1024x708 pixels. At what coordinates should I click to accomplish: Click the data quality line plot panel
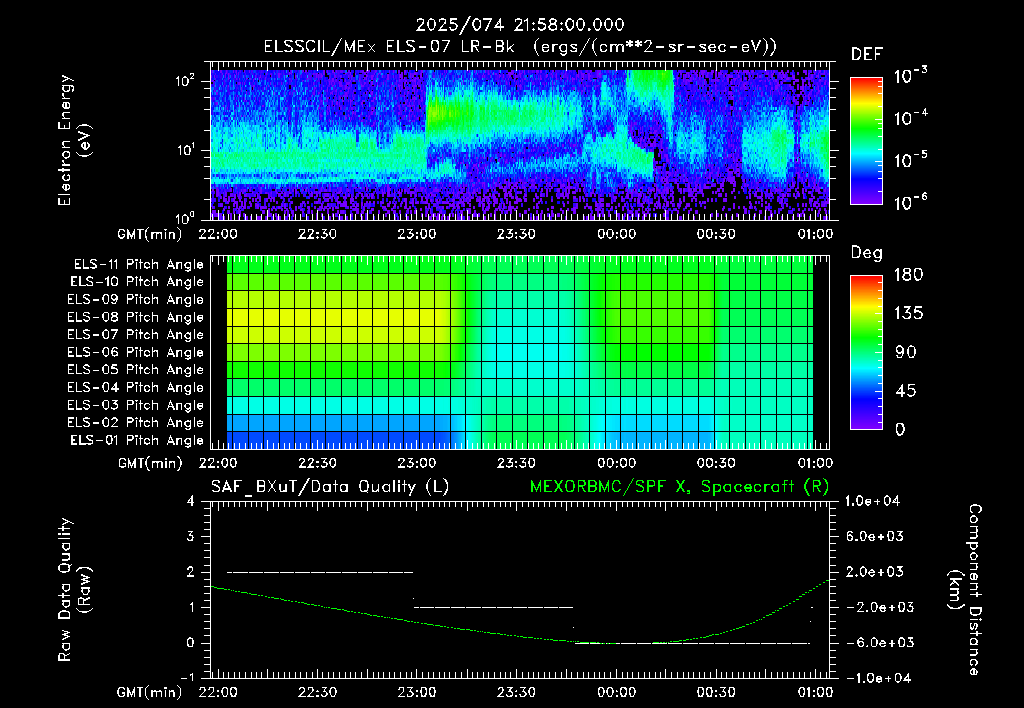point(520,590)
